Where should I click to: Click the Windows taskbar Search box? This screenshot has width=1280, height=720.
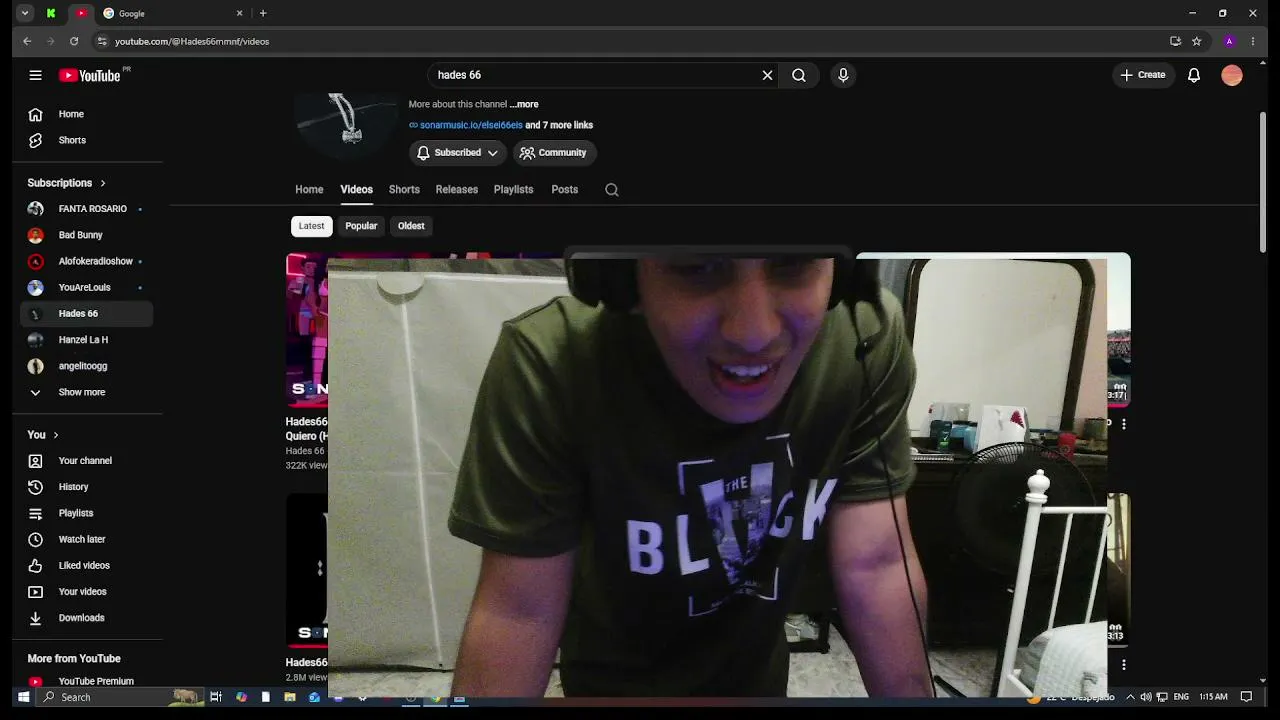pos(120,697)
